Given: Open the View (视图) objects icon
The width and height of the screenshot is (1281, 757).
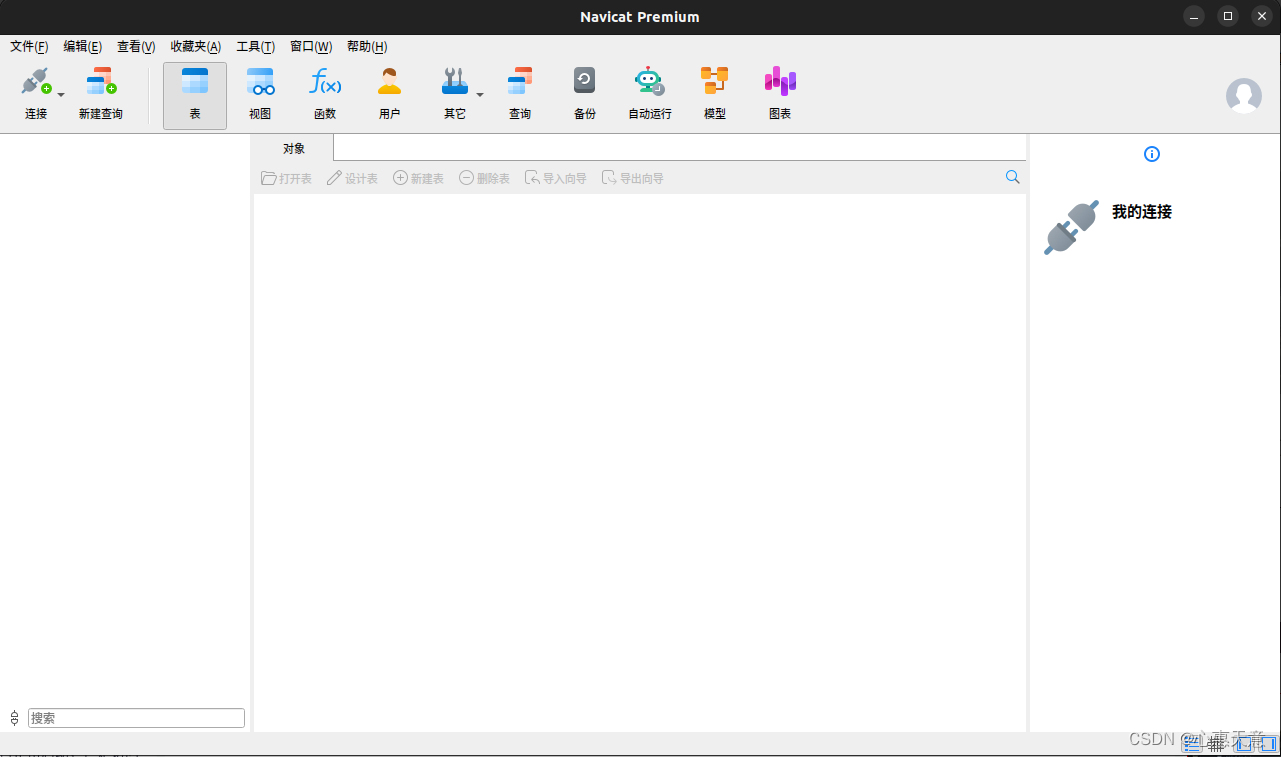Looking at the screenshot, I should pyautogui.click(x=260, y=81).
